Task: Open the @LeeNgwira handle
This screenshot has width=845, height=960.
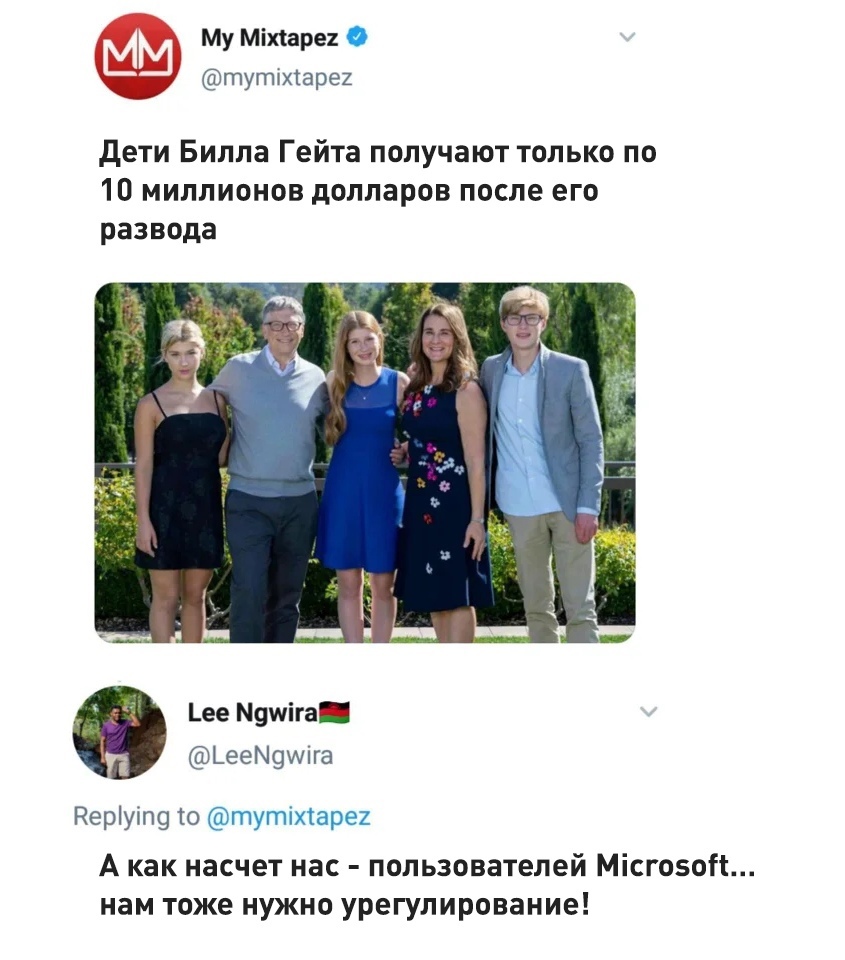Action: 260,756
